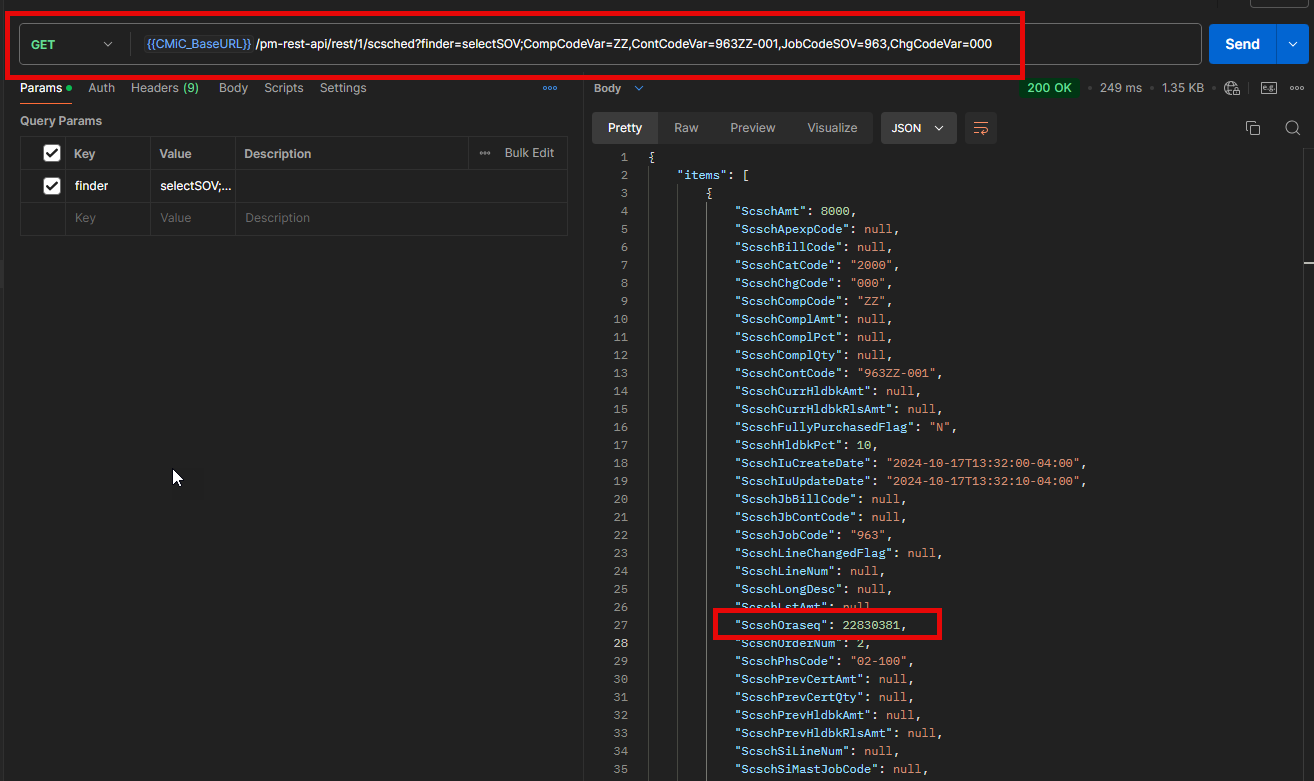Viewport: 1314px width, 781px height.
Task: Click the "items": [ line
Action: [714, 175]
